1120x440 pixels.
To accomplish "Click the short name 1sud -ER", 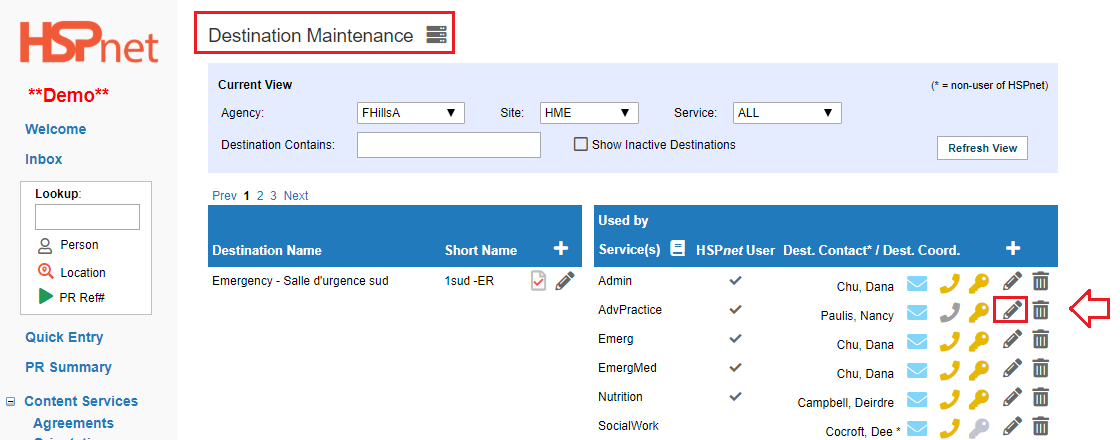I will tap(469, 281).
